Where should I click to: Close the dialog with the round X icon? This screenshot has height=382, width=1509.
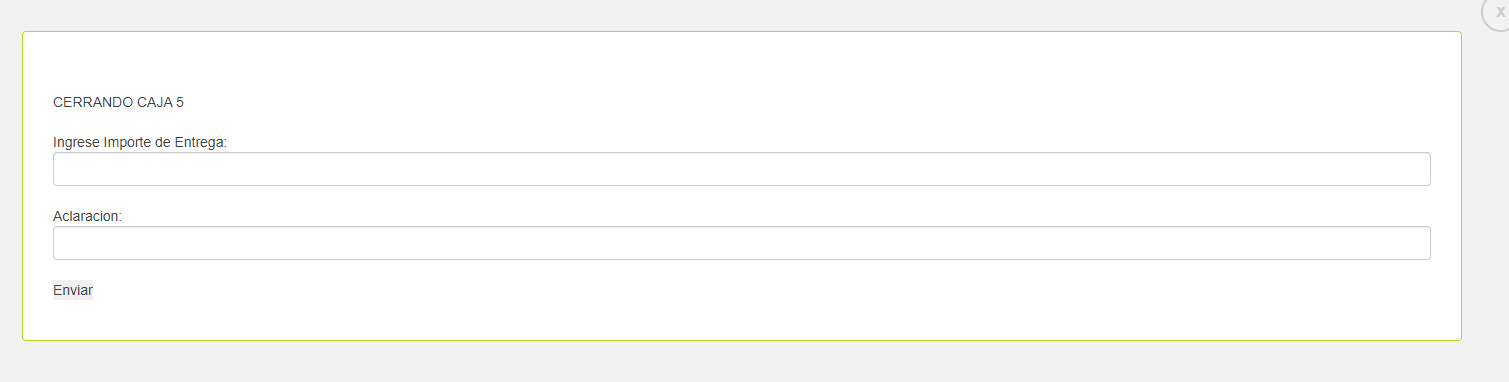tap(1499, 11)
